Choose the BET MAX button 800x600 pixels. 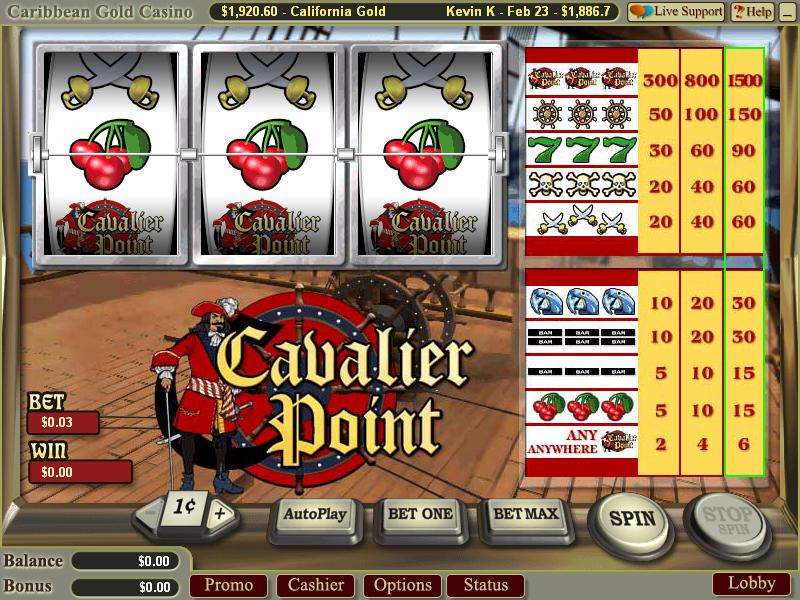[x=526, y=514]
